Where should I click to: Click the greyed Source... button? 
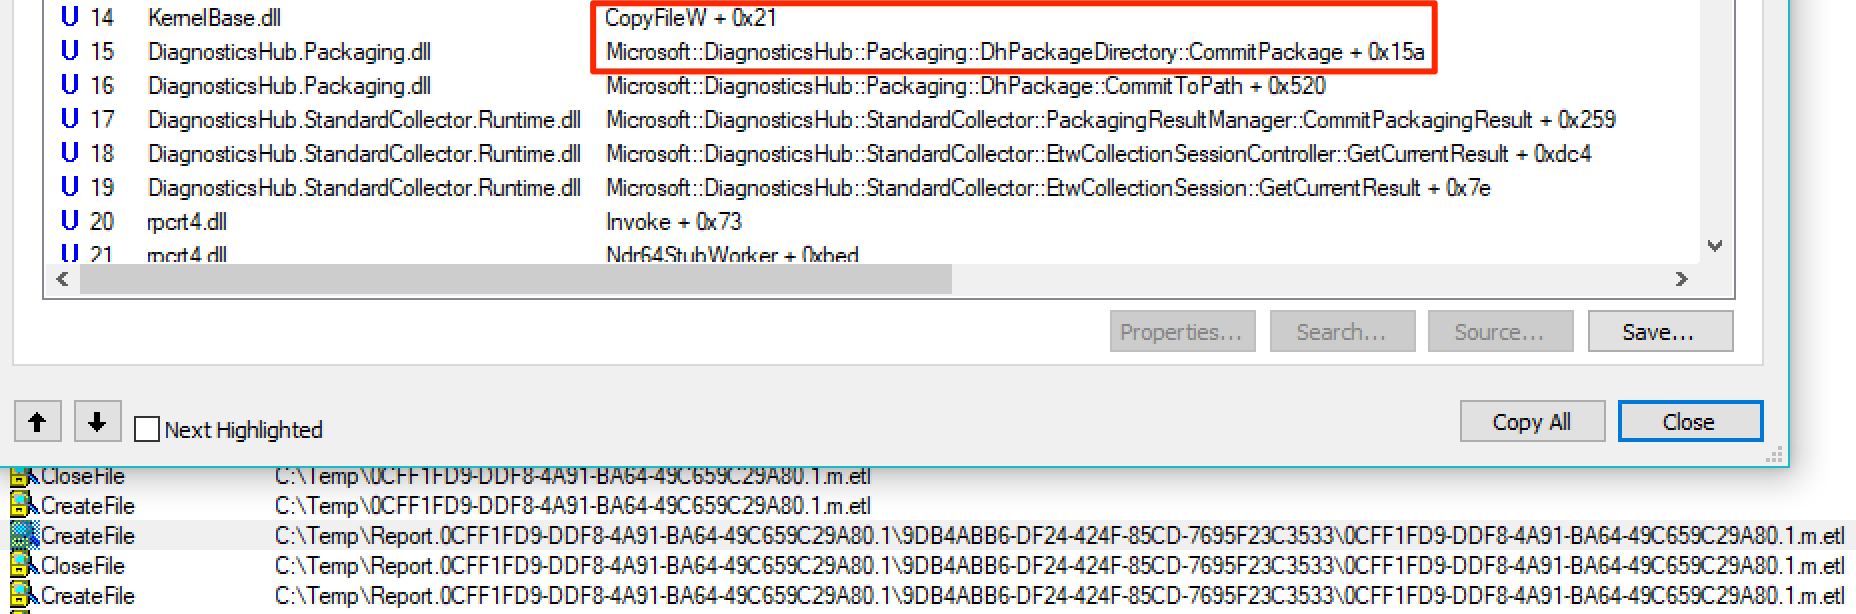pos(1500,332)
